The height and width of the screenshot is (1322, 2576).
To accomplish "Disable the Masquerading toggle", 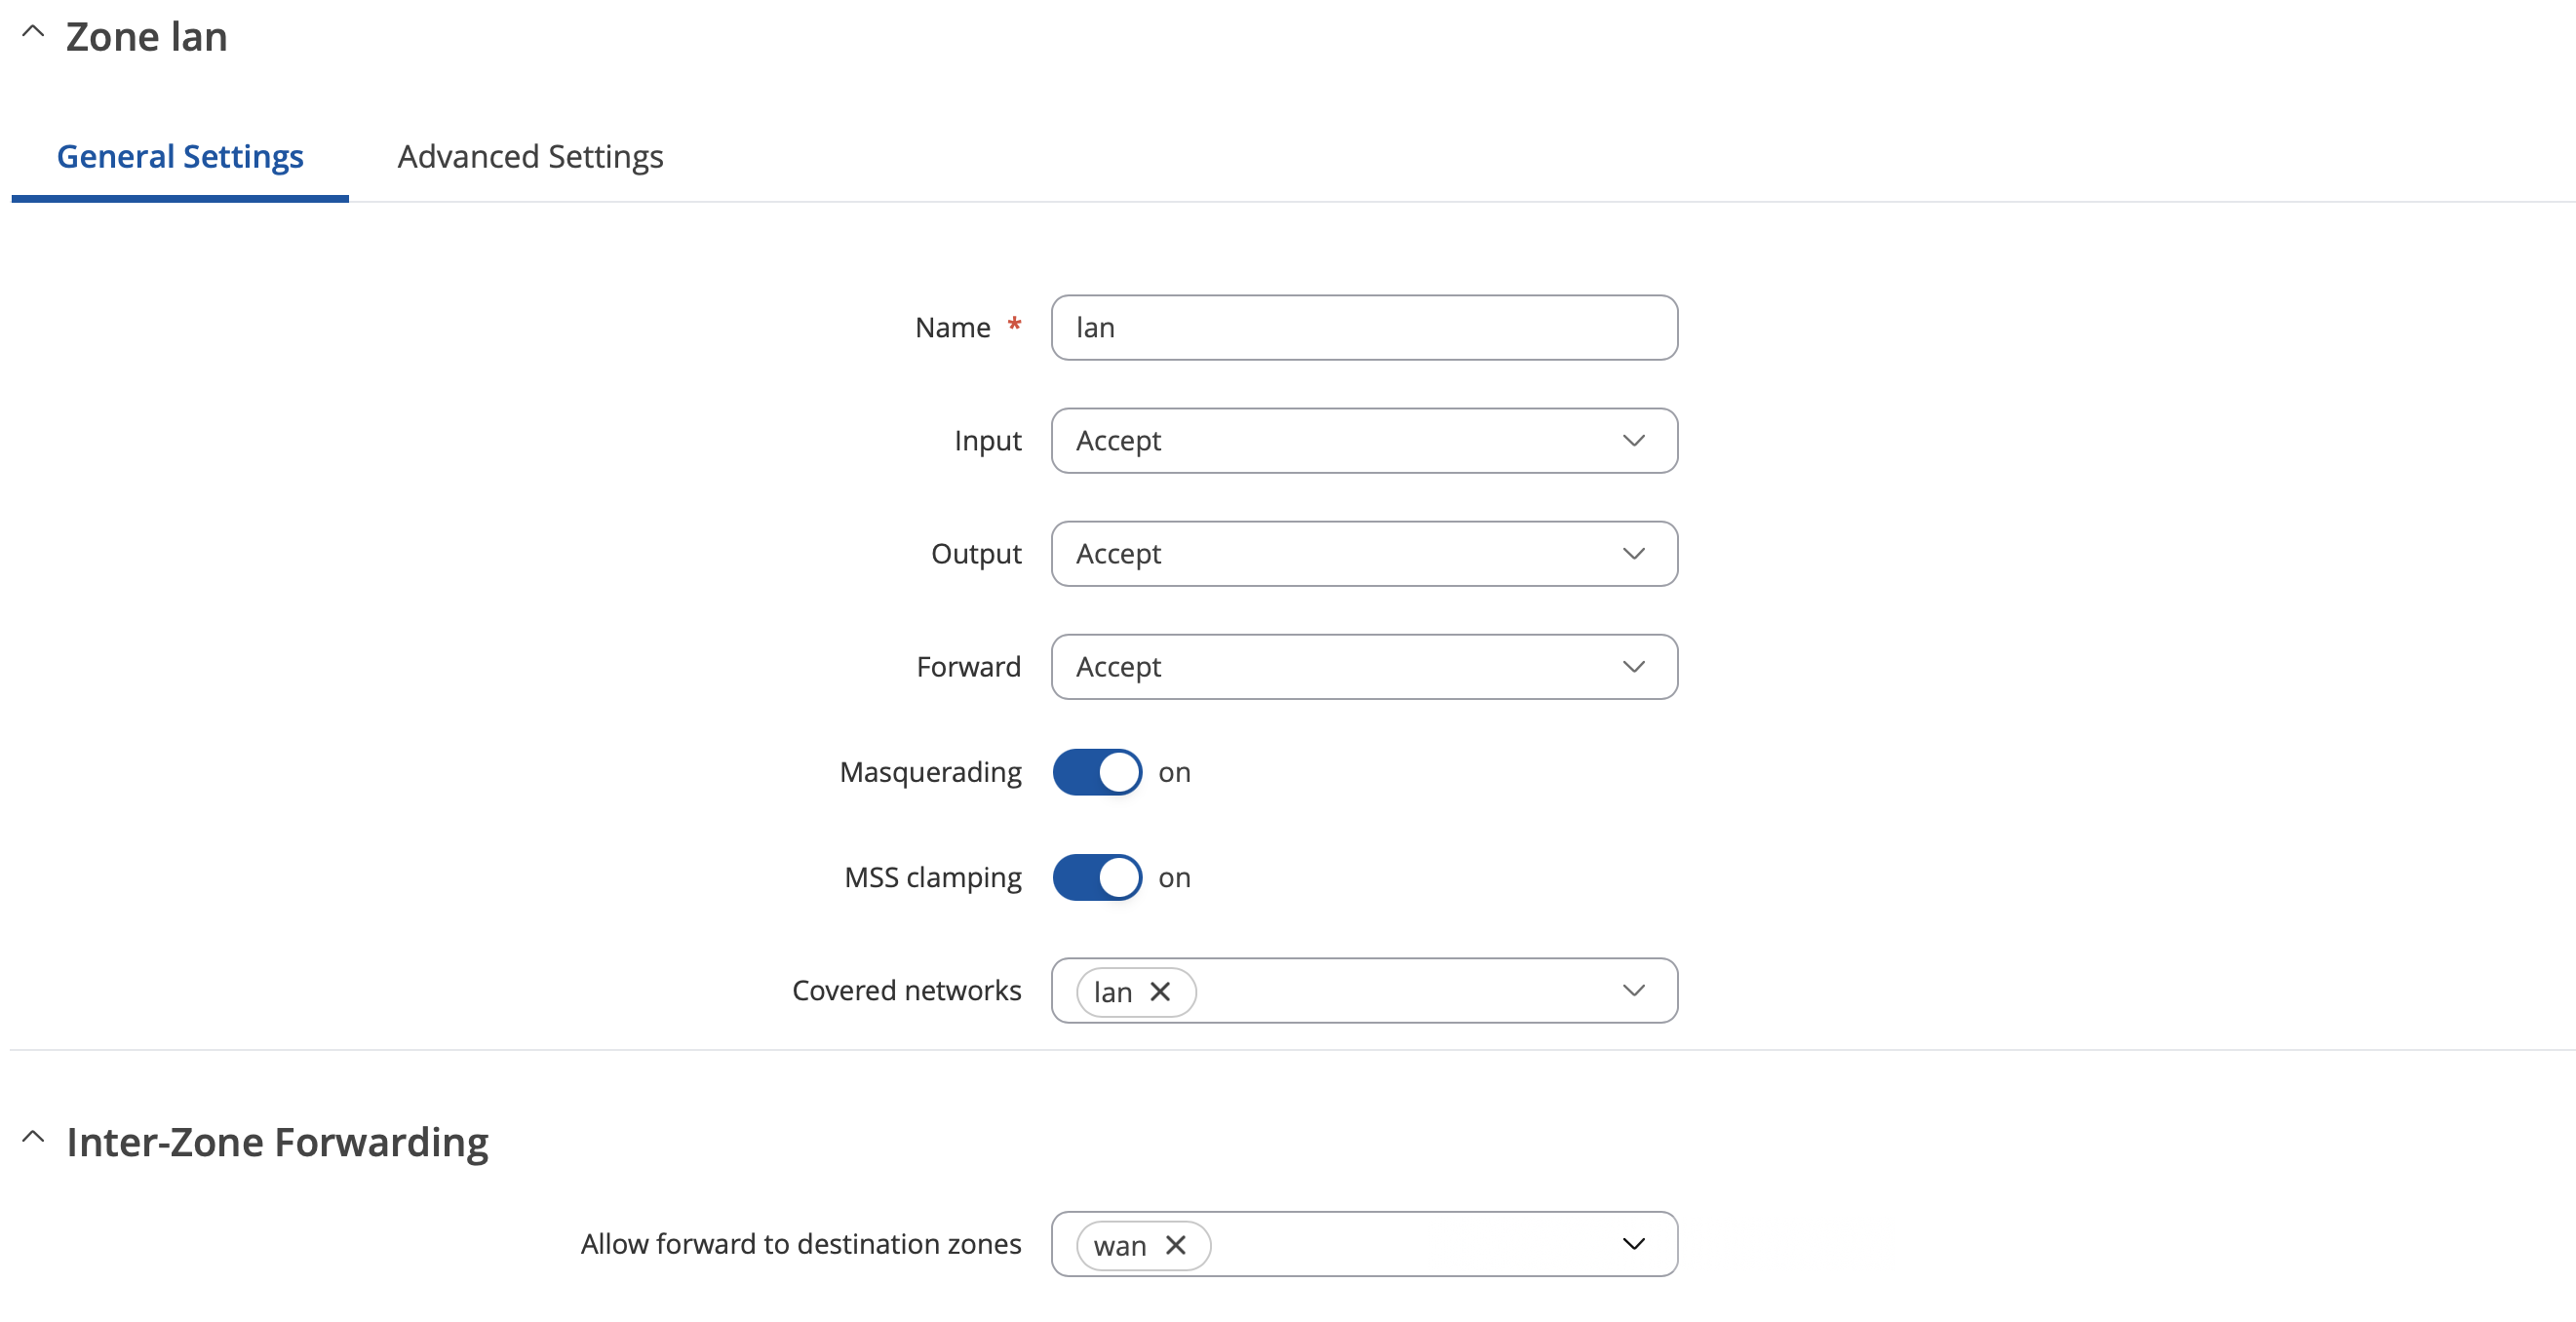I will (1097, 772).
